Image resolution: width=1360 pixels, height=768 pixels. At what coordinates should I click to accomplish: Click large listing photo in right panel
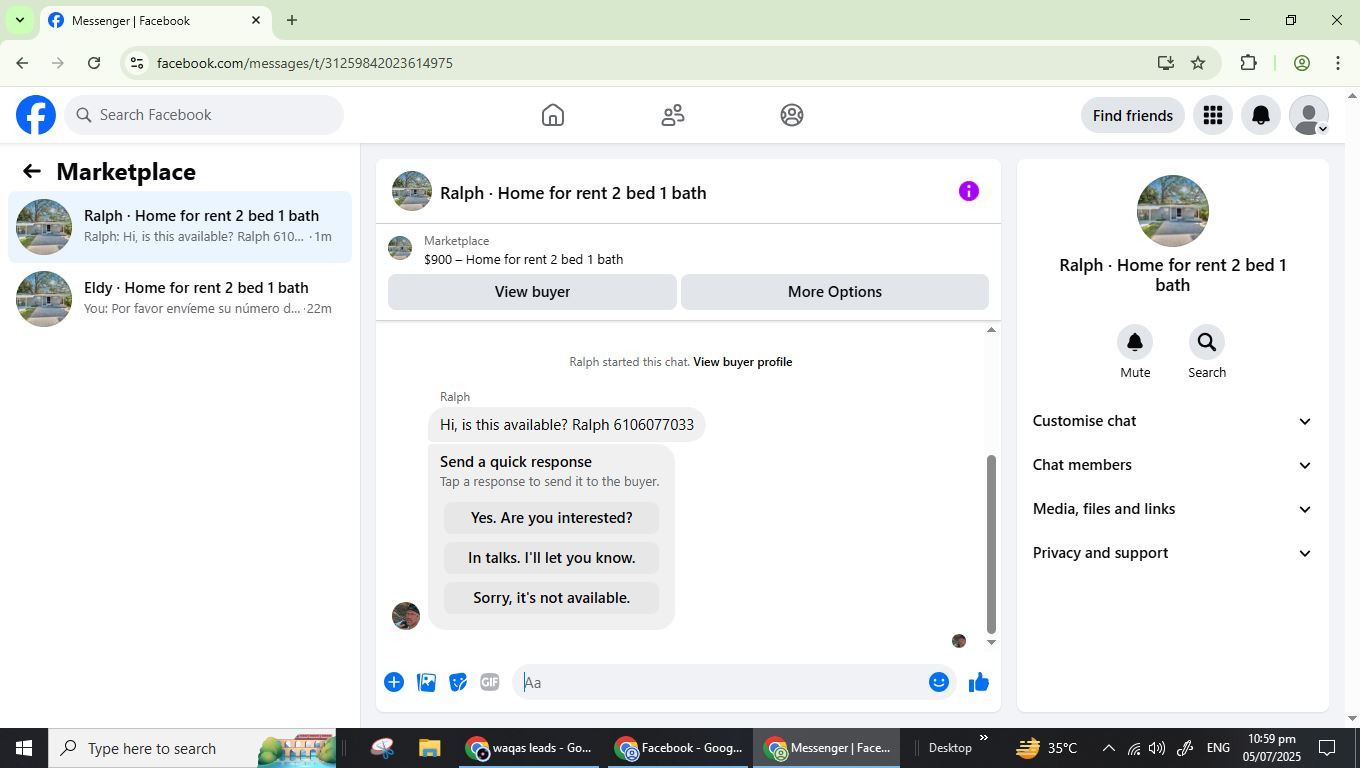coord(1173,211)
